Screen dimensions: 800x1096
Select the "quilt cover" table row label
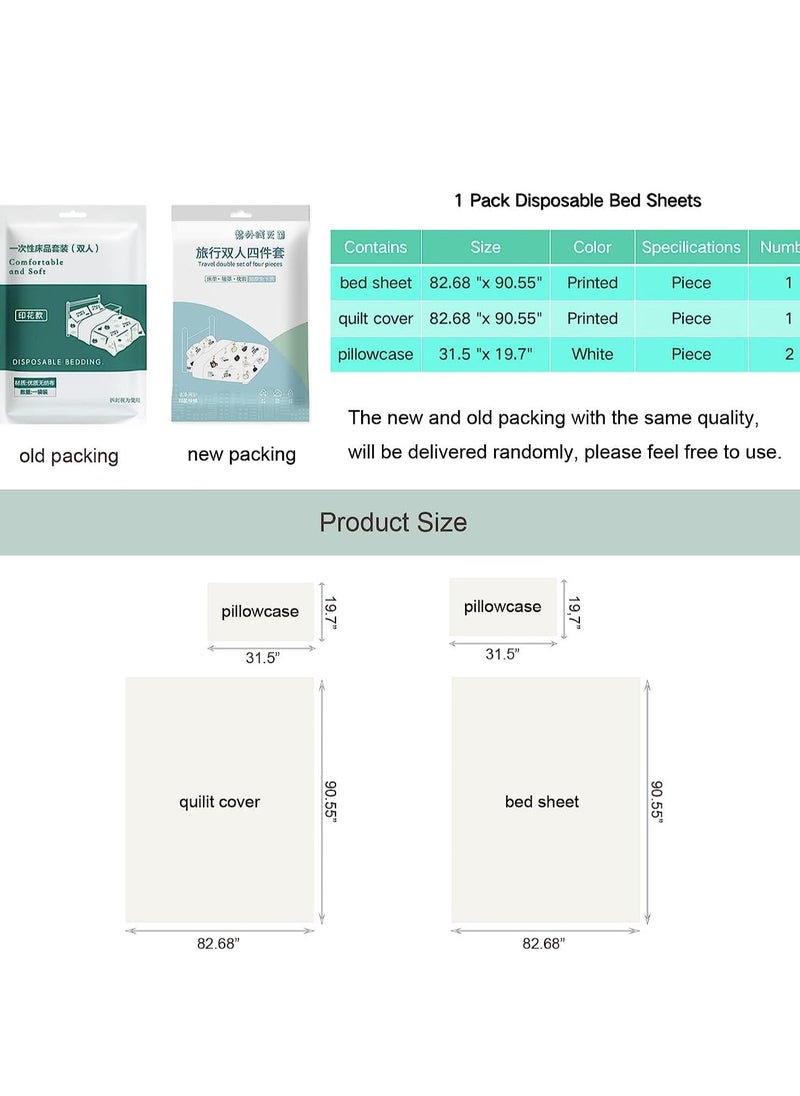pyautogui.click(x=376, y=319)
